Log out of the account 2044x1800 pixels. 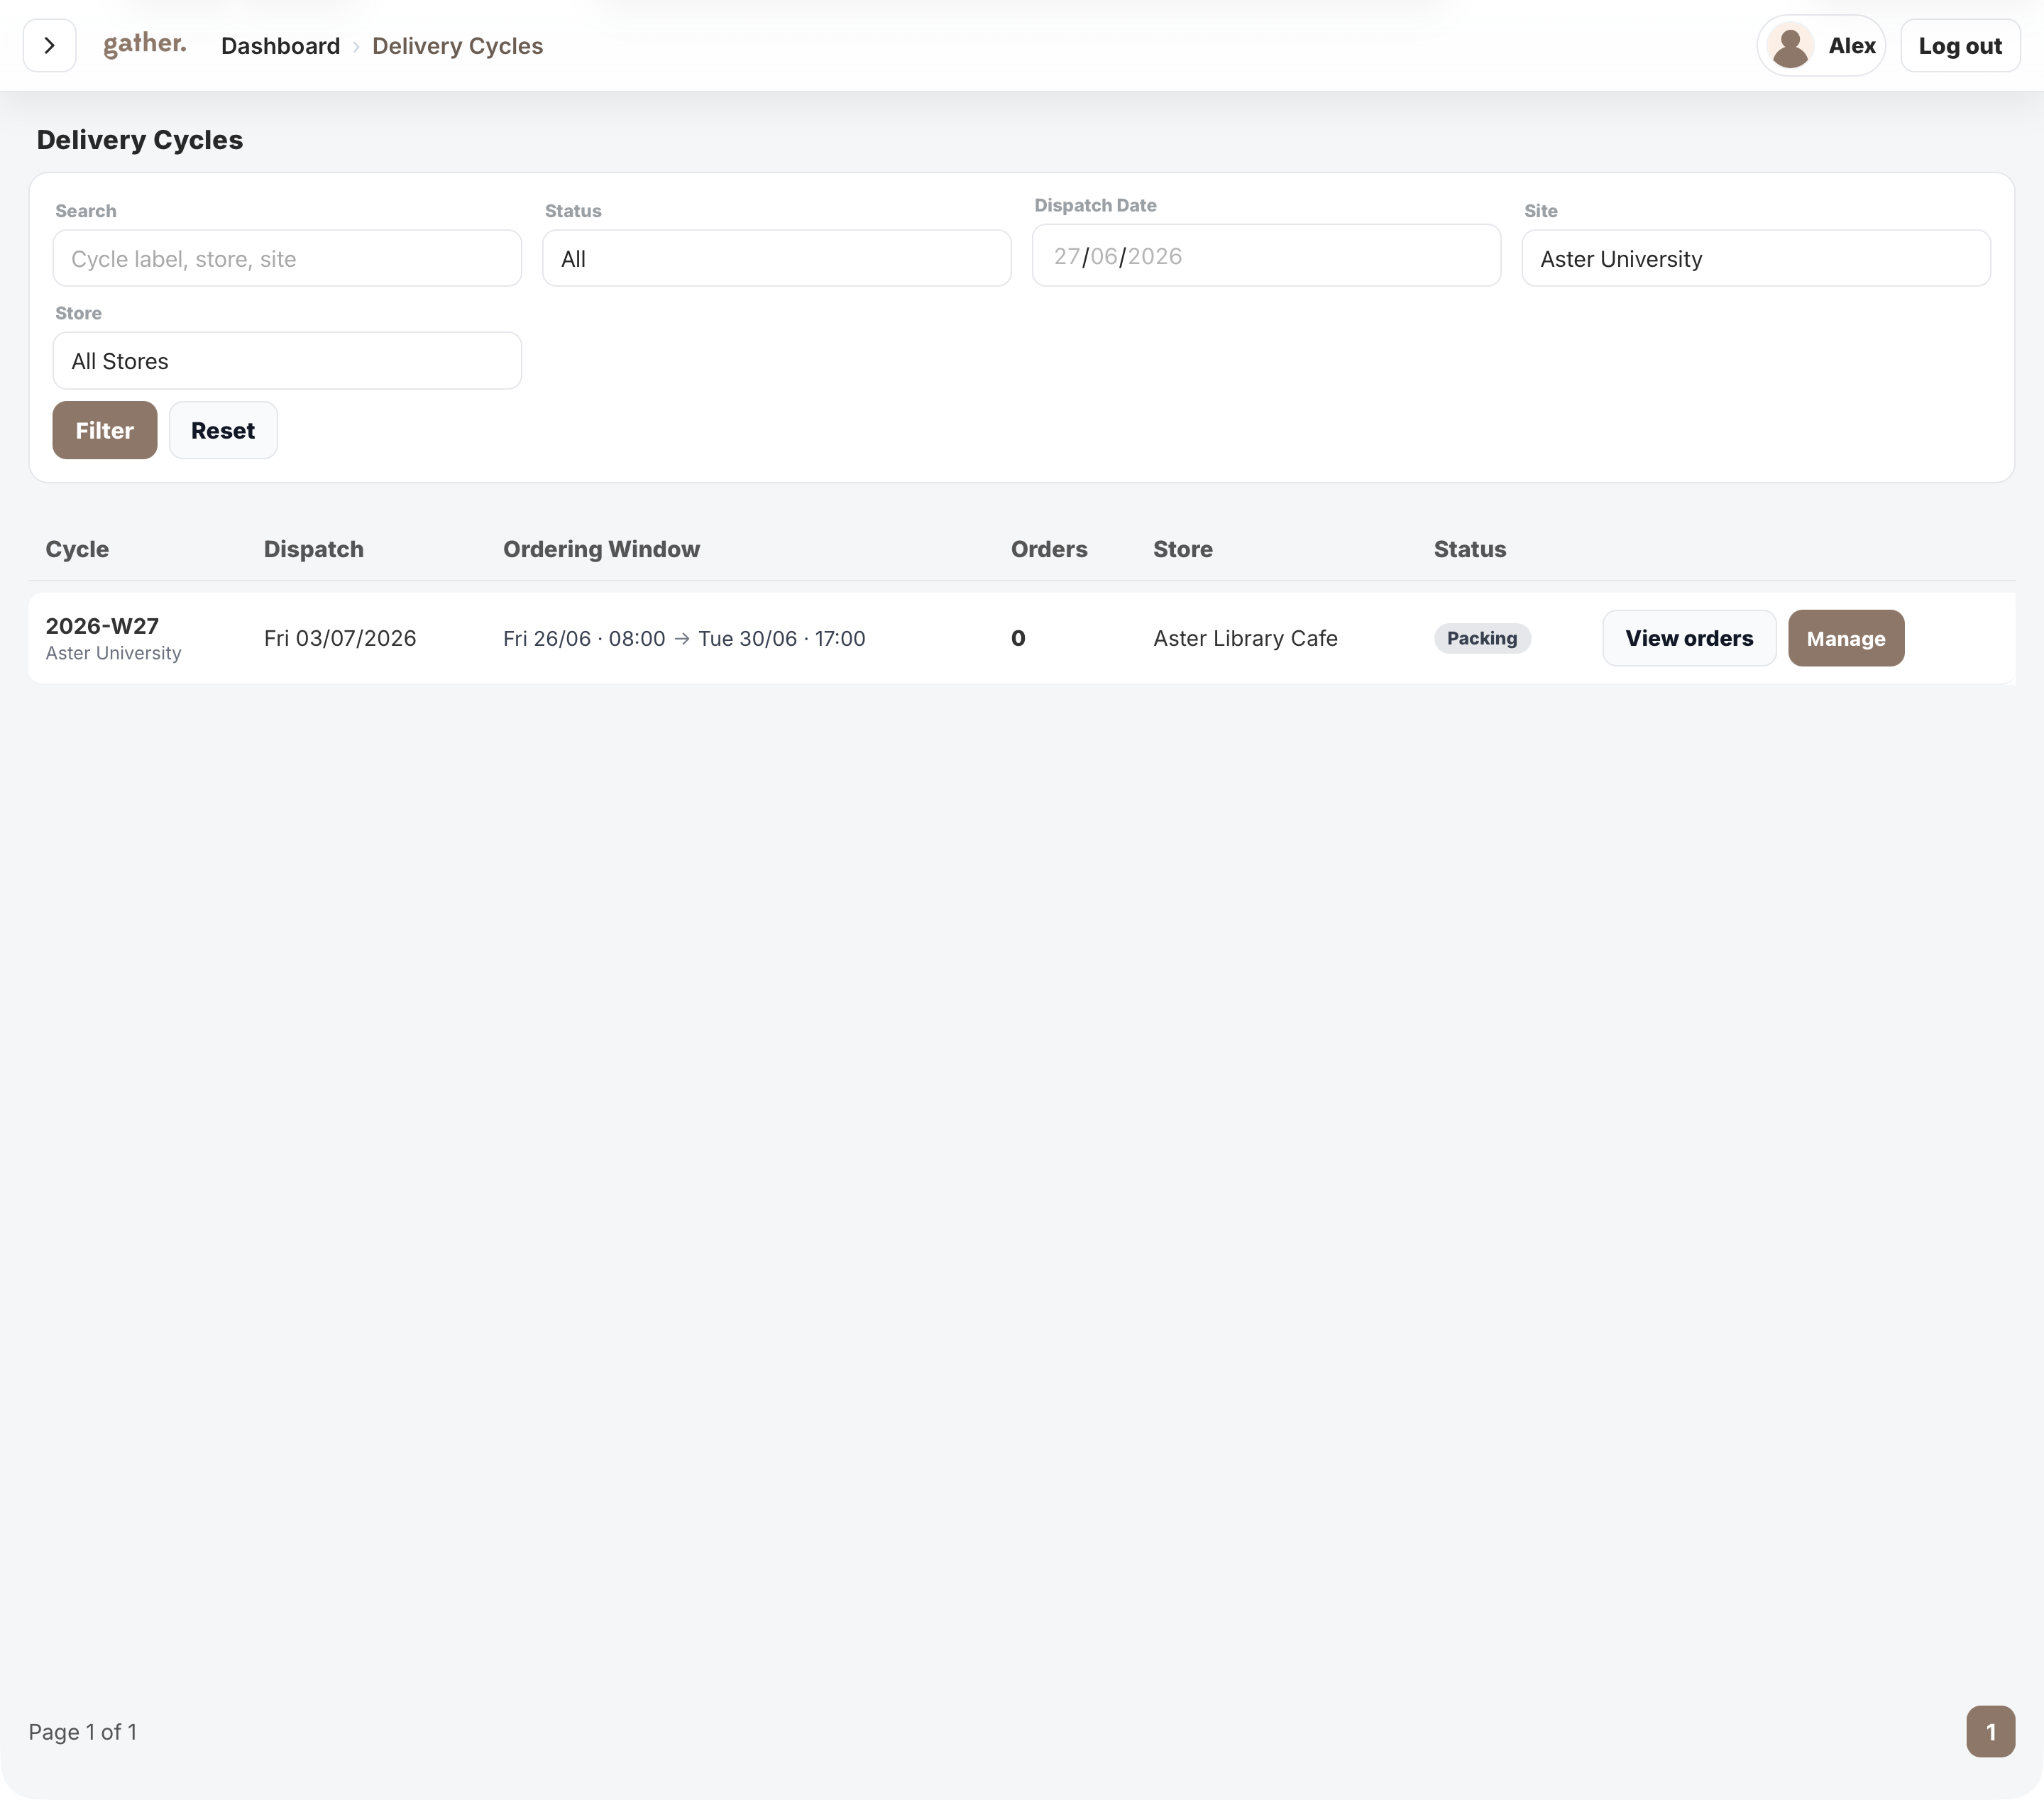point(1960,46)
